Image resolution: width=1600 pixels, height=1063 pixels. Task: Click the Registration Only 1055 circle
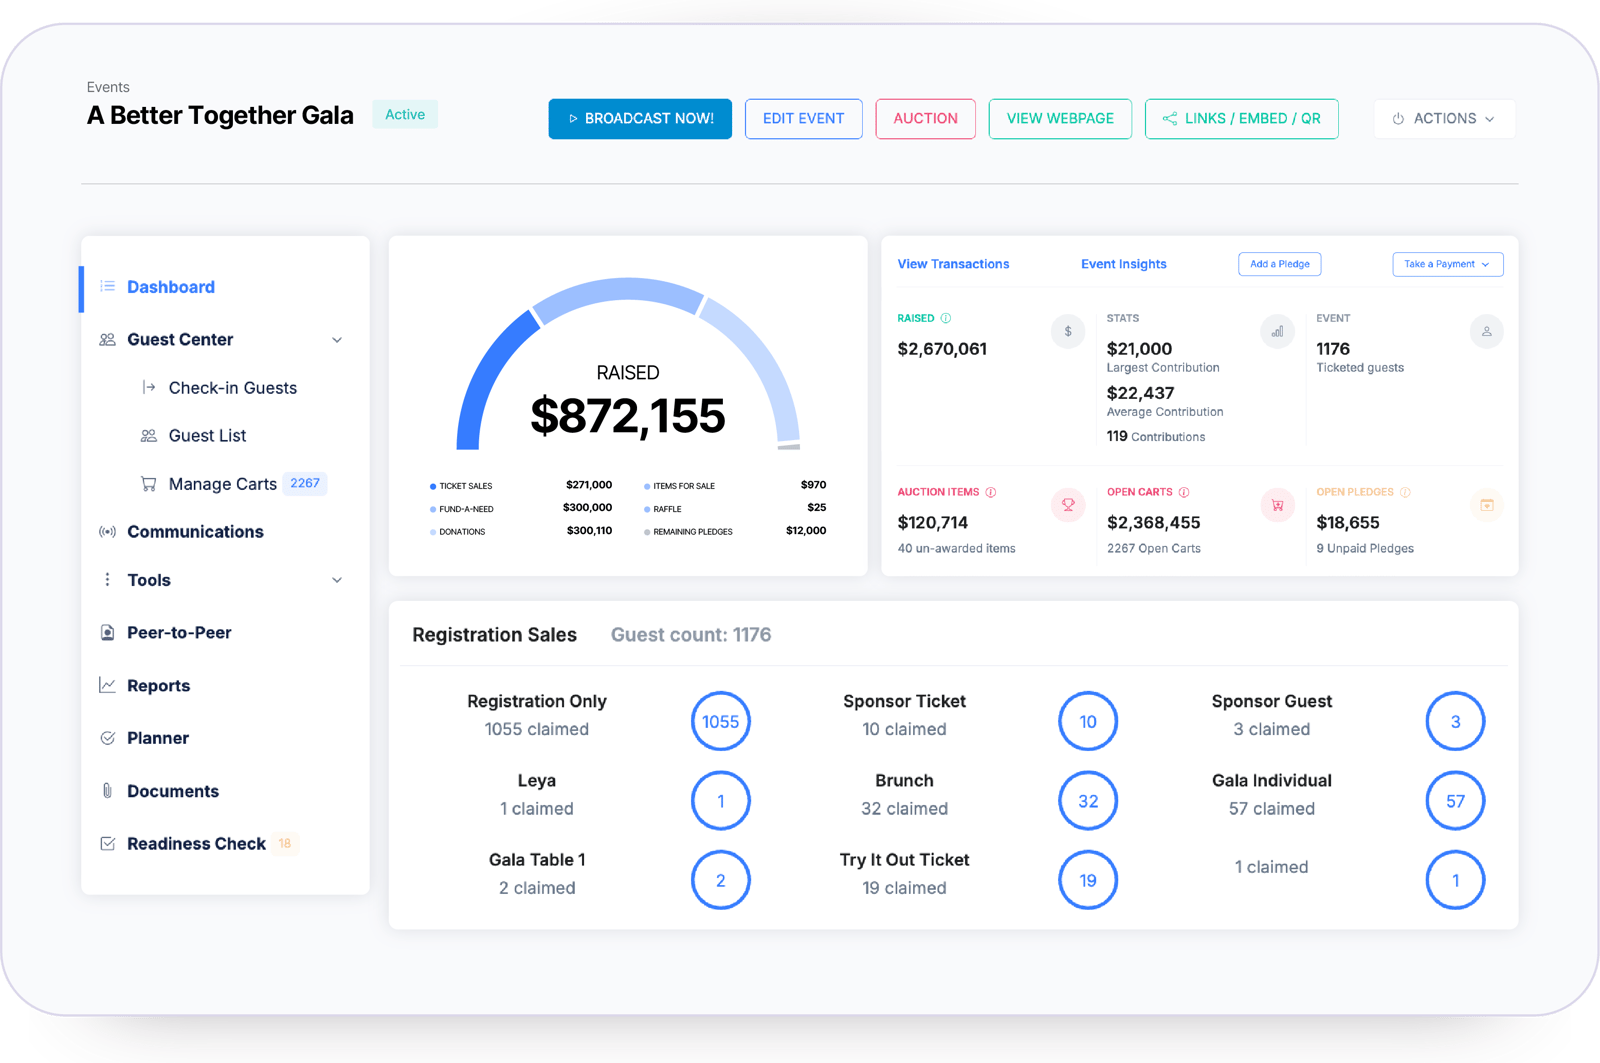(x=721, y=722)
